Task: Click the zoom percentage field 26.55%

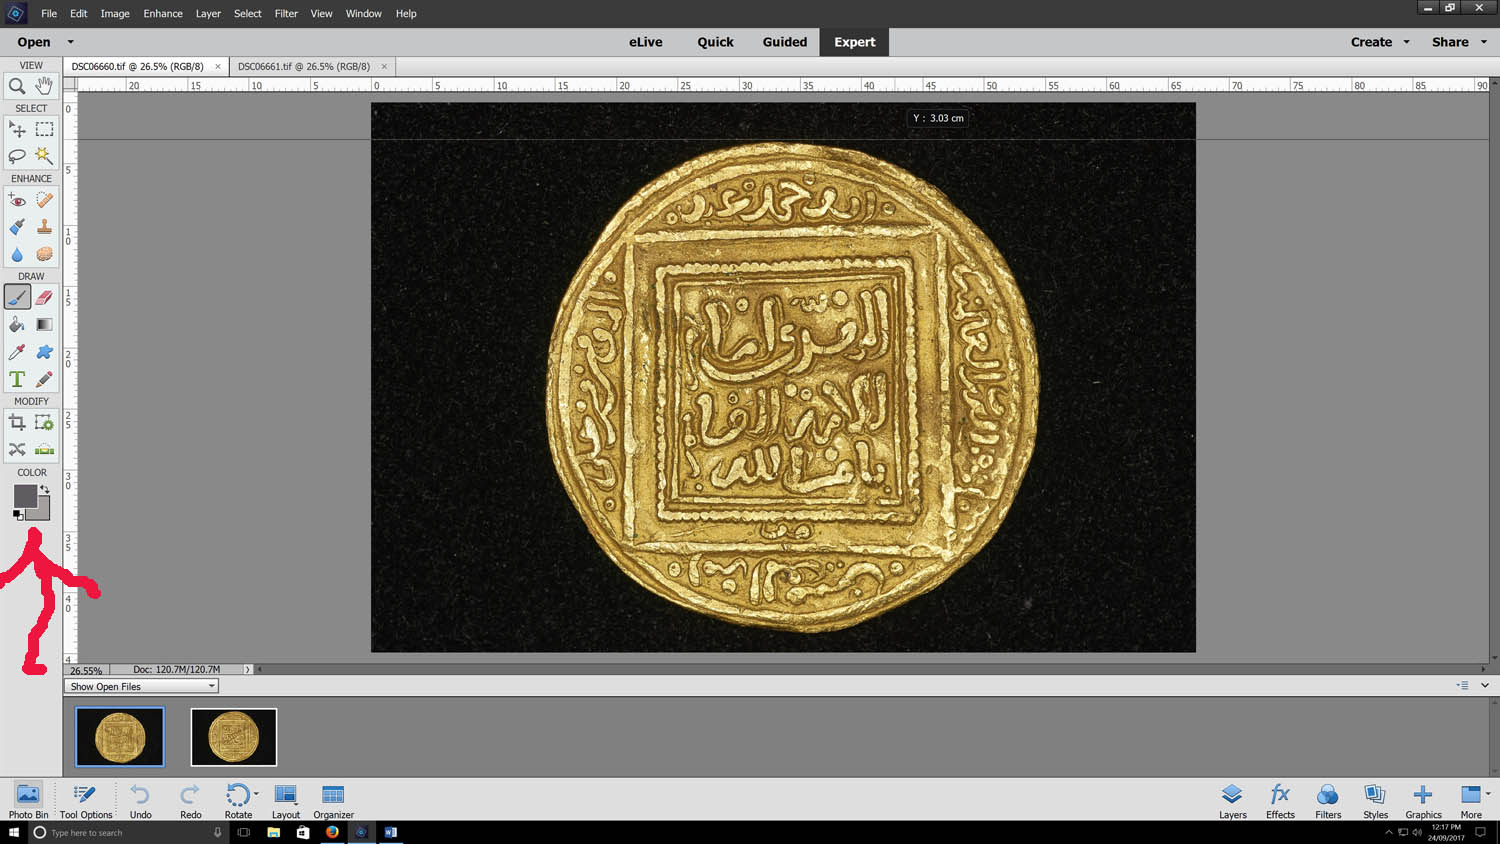Action: click(86, 670)
